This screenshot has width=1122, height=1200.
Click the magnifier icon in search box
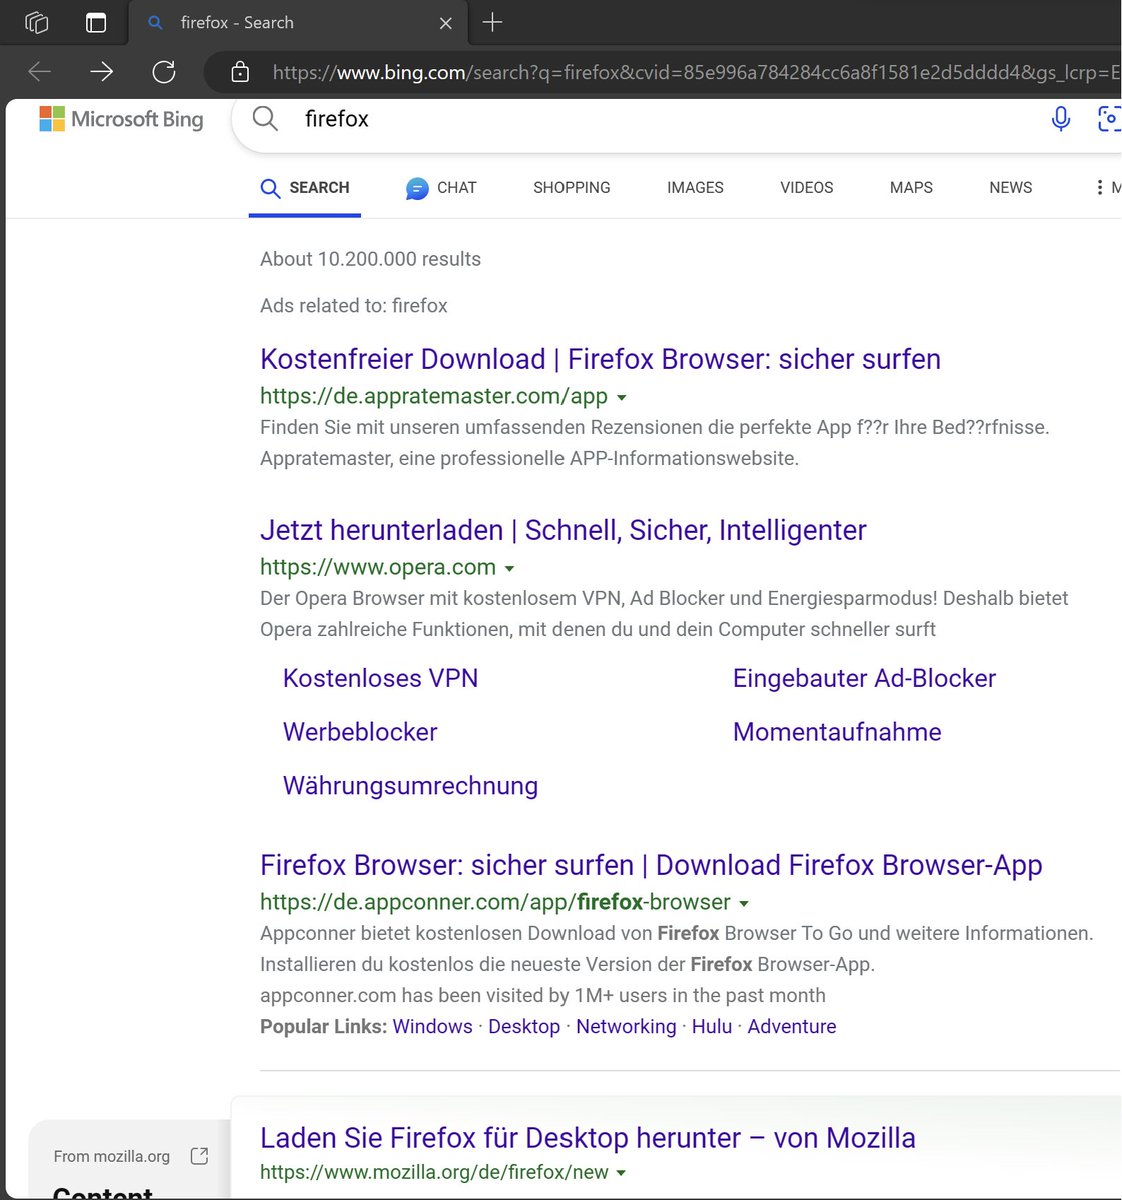[x=265, y=119]
